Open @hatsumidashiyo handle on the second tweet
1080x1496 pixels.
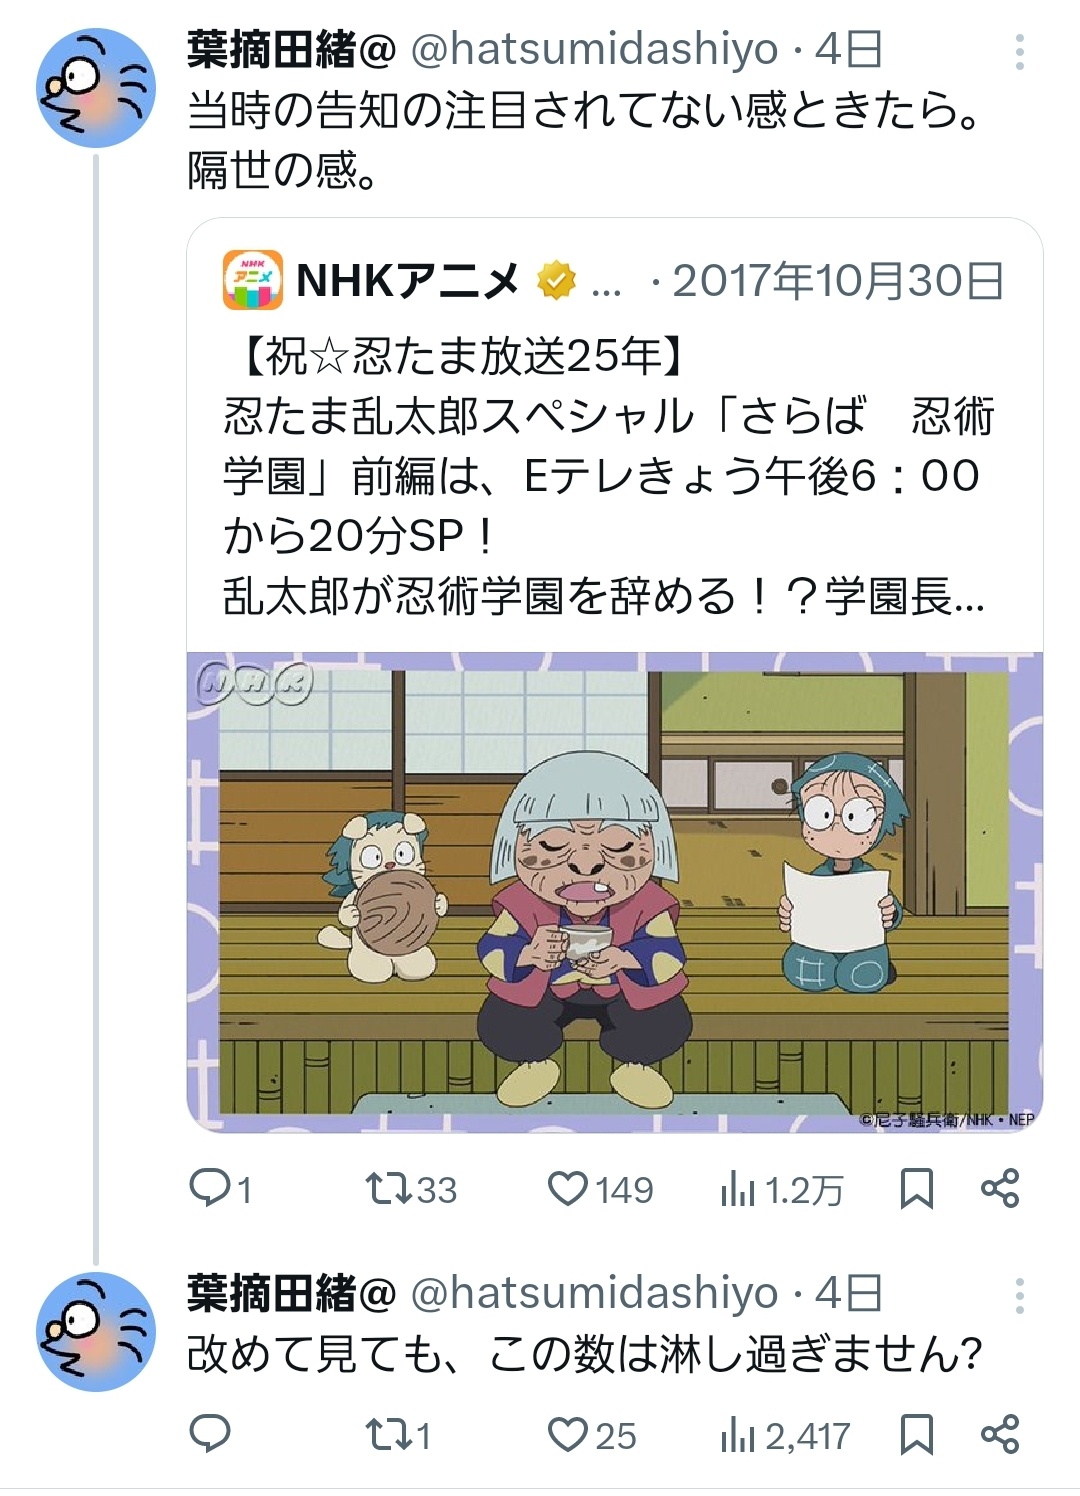point(595,1293)
